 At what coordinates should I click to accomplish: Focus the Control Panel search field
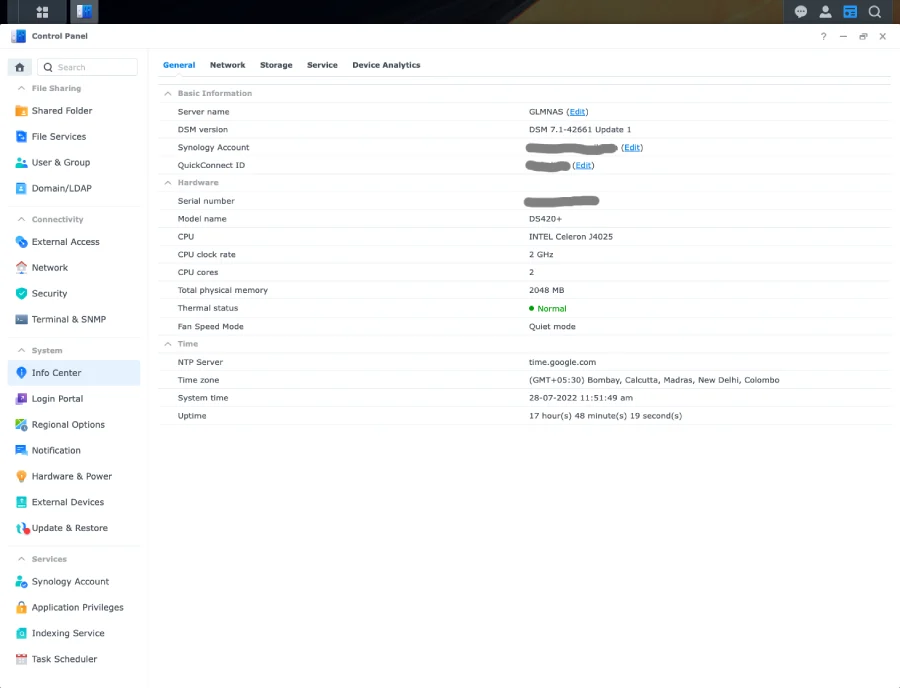pyautogui.click(x=87, y=67)
